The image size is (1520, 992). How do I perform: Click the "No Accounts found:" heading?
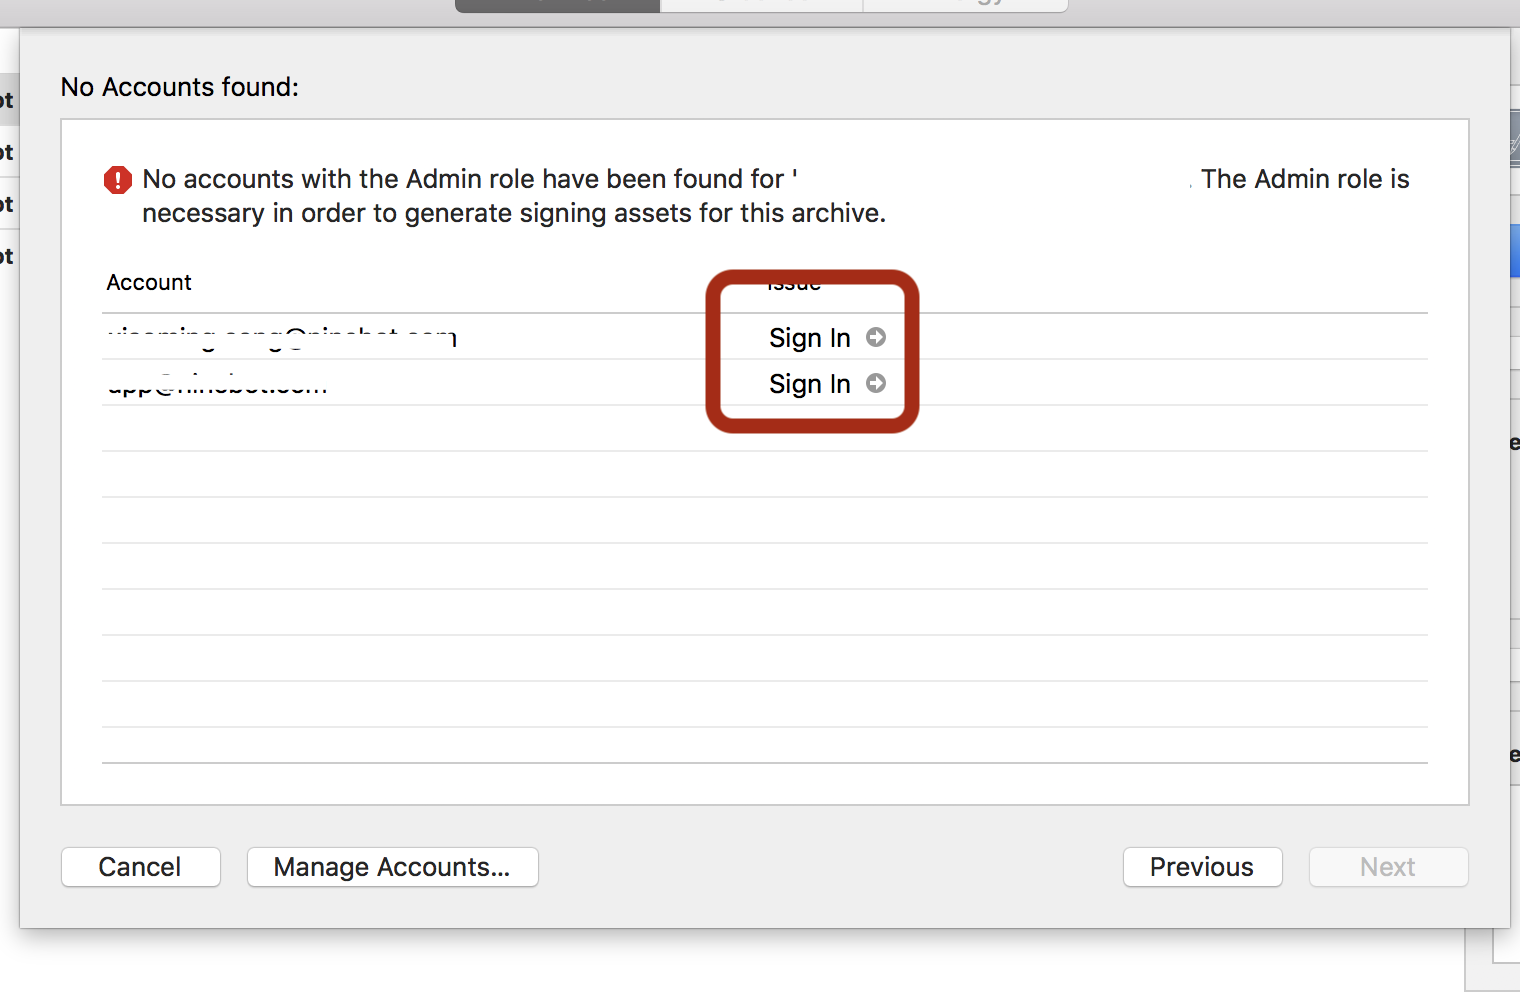coord(180,88)
